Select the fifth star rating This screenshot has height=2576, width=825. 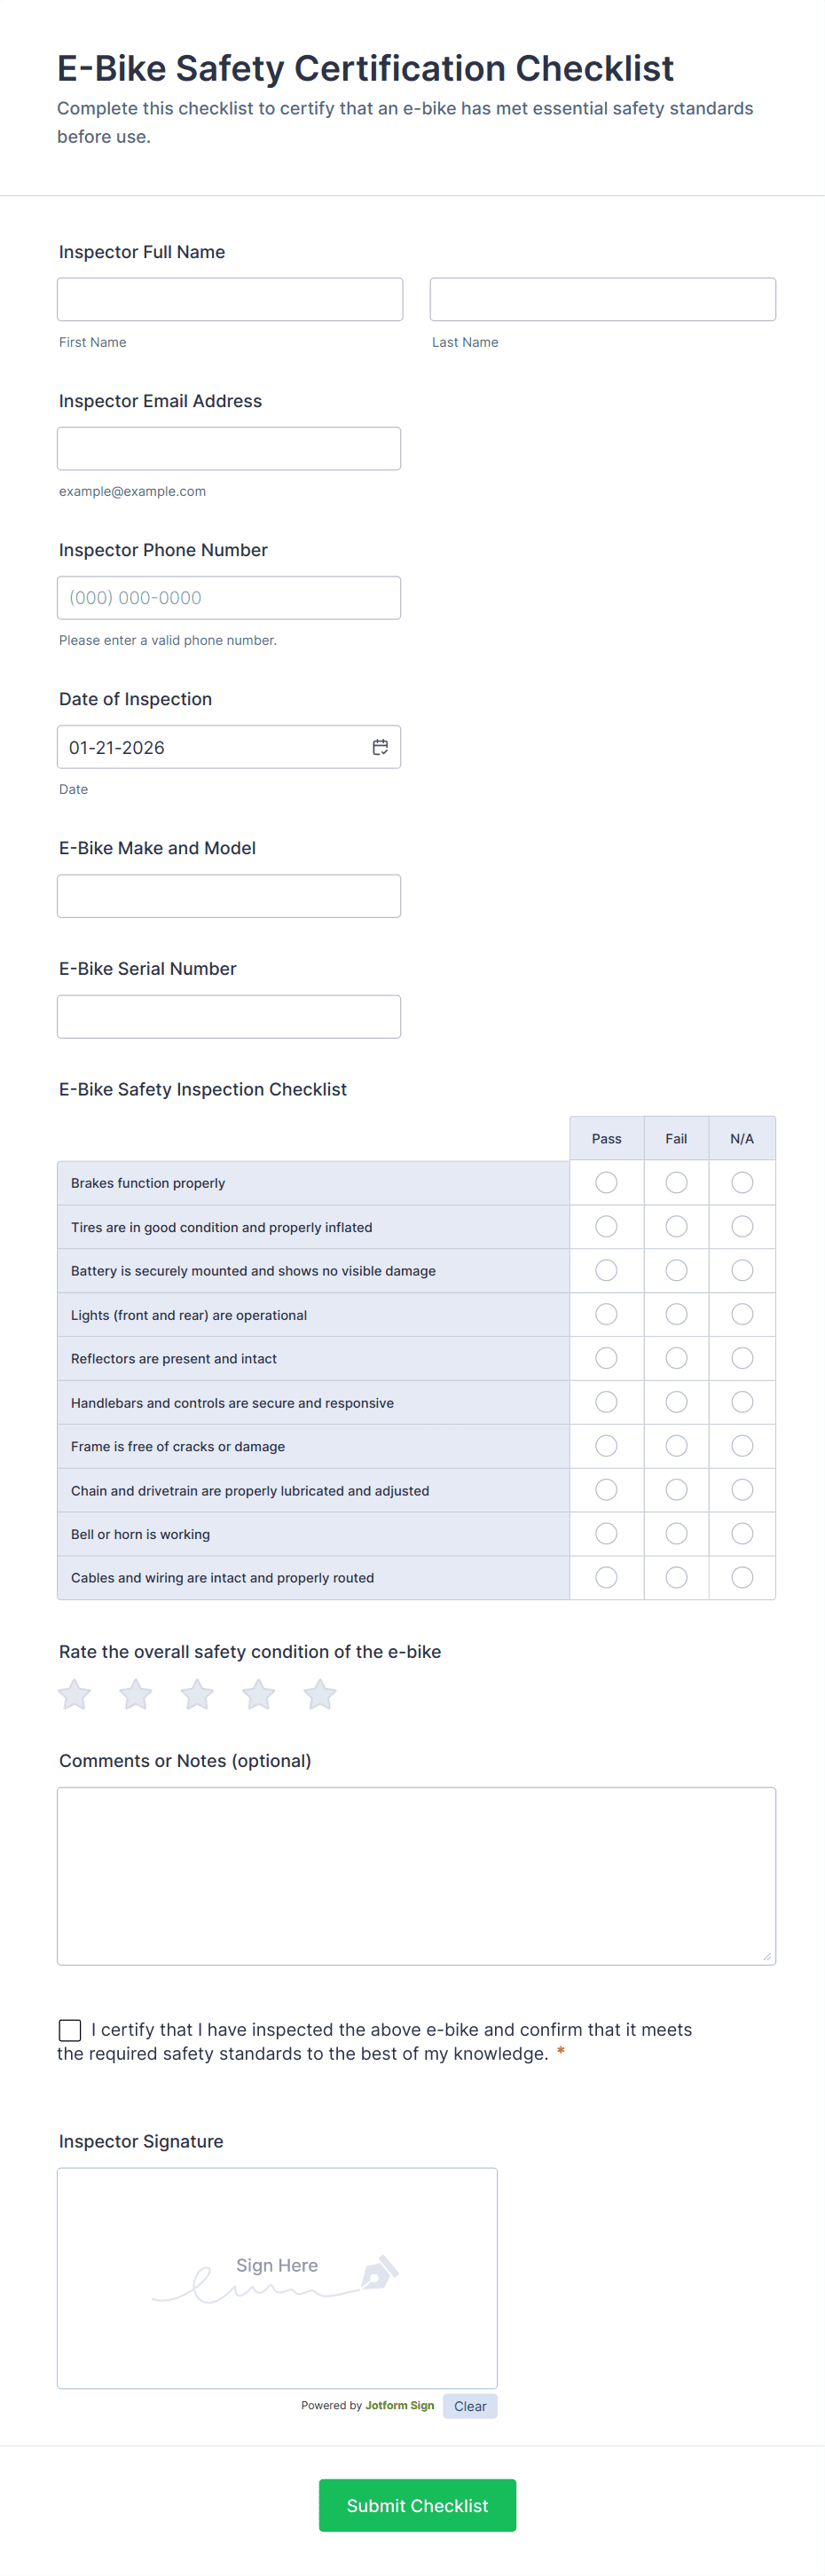click(x=320, y=1694)
